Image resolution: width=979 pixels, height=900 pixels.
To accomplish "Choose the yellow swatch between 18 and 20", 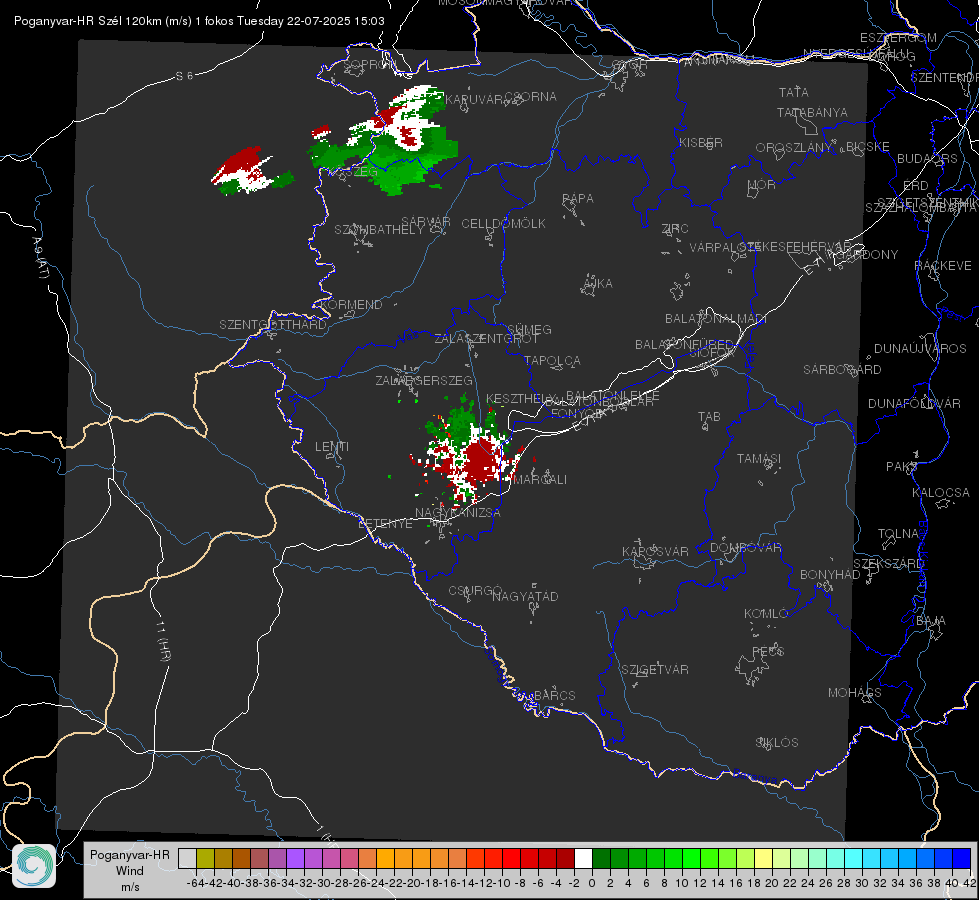I will click(x=763, y=859).
